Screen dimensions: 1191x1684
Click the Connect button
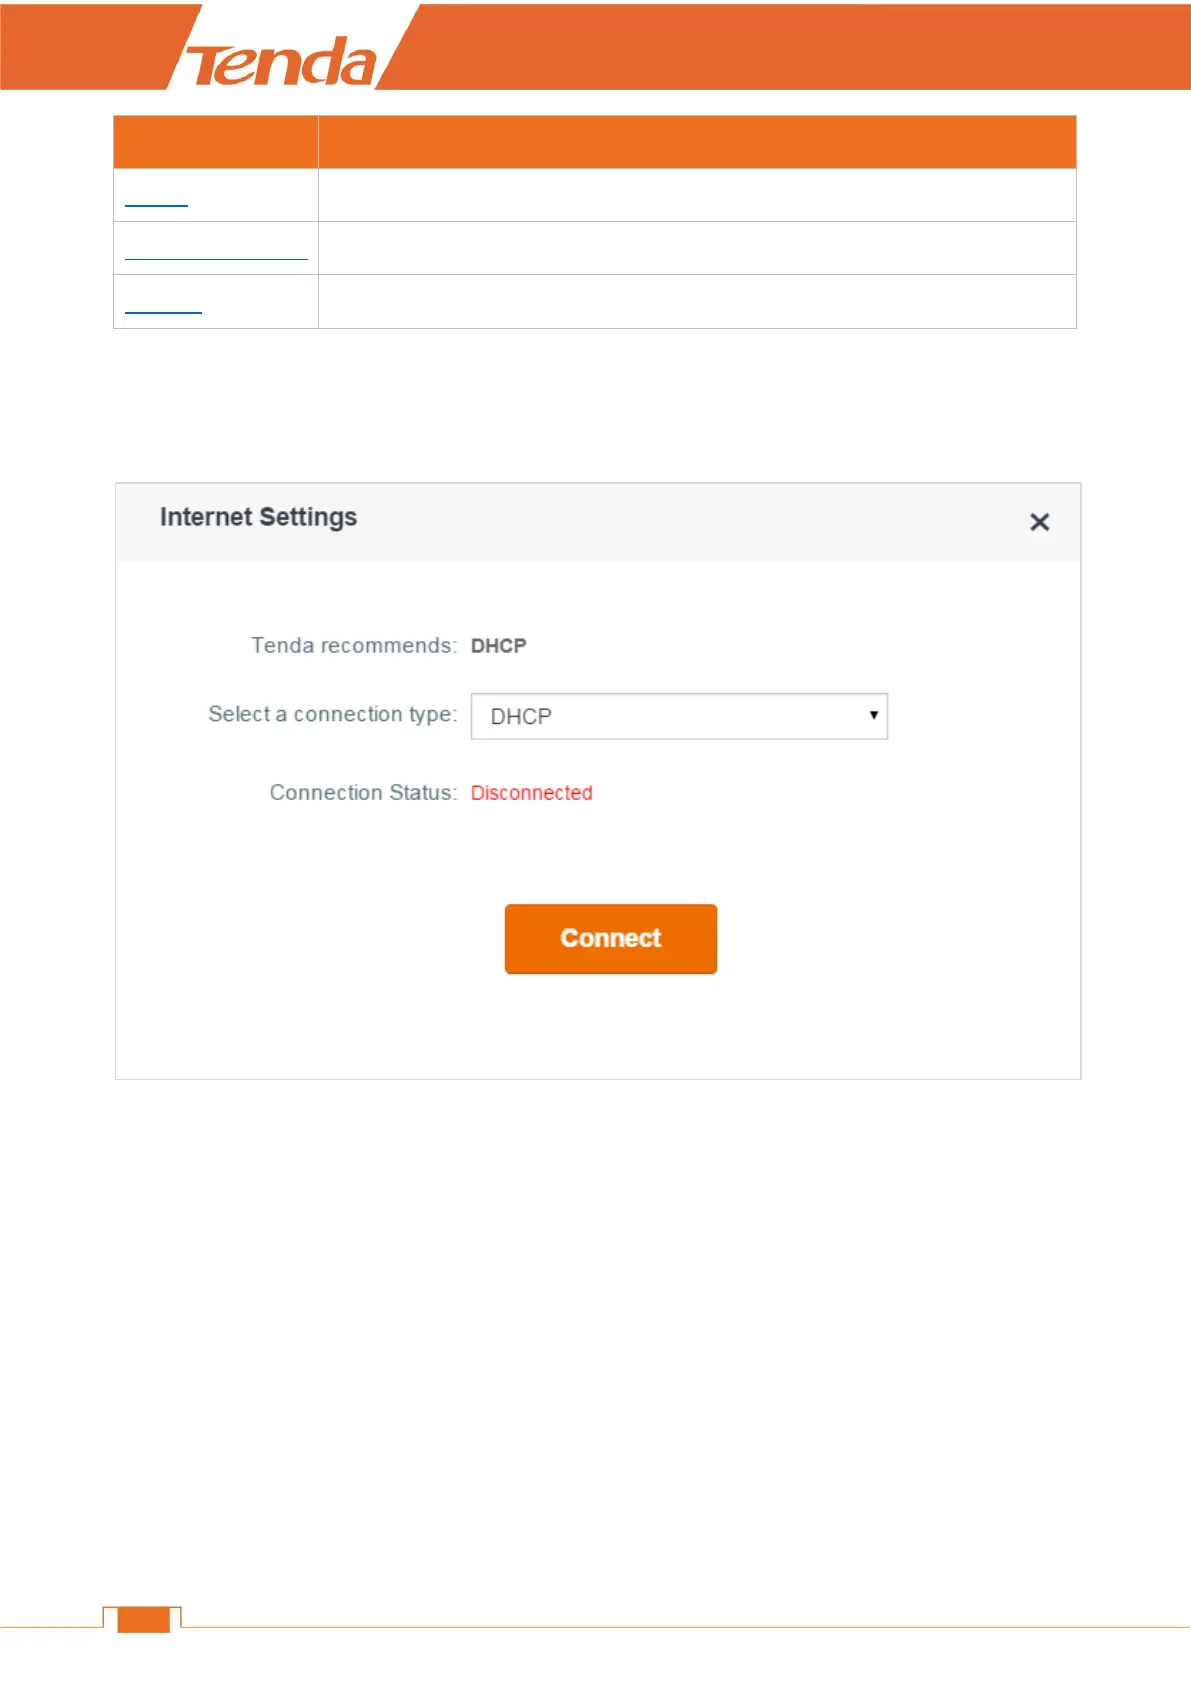[611, 938]
